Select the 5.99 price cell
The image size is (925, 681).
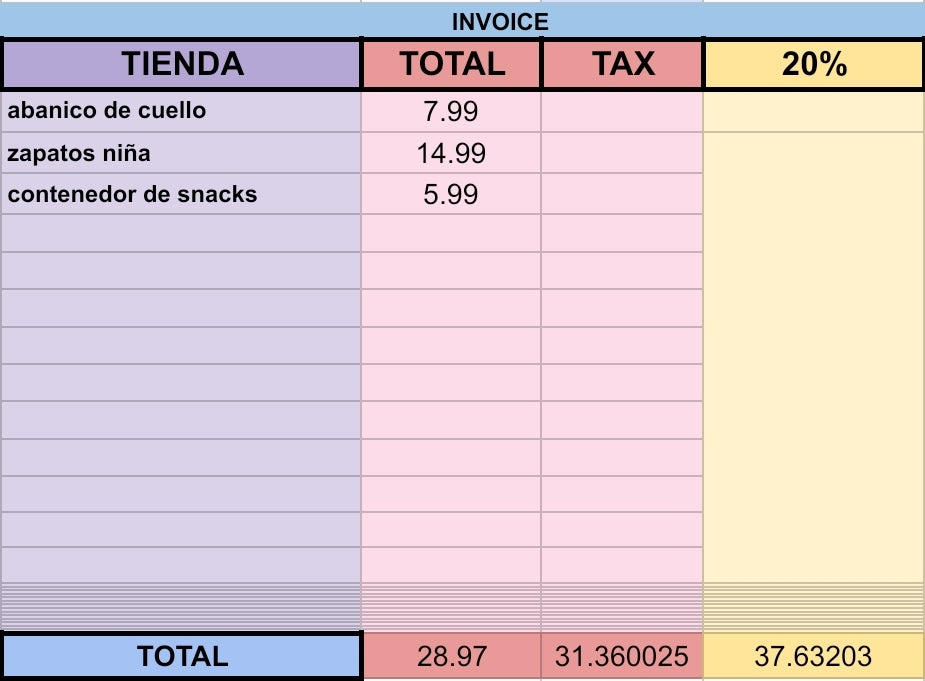(451, 194)
